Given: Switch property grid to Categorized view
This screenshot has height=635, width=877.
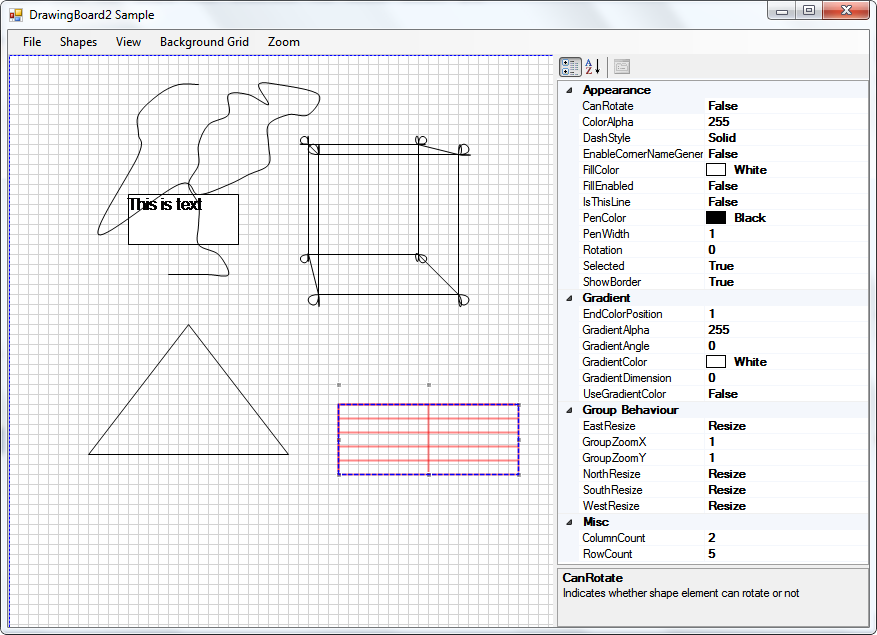Looking at the screenshot, I should pos(570,67).
